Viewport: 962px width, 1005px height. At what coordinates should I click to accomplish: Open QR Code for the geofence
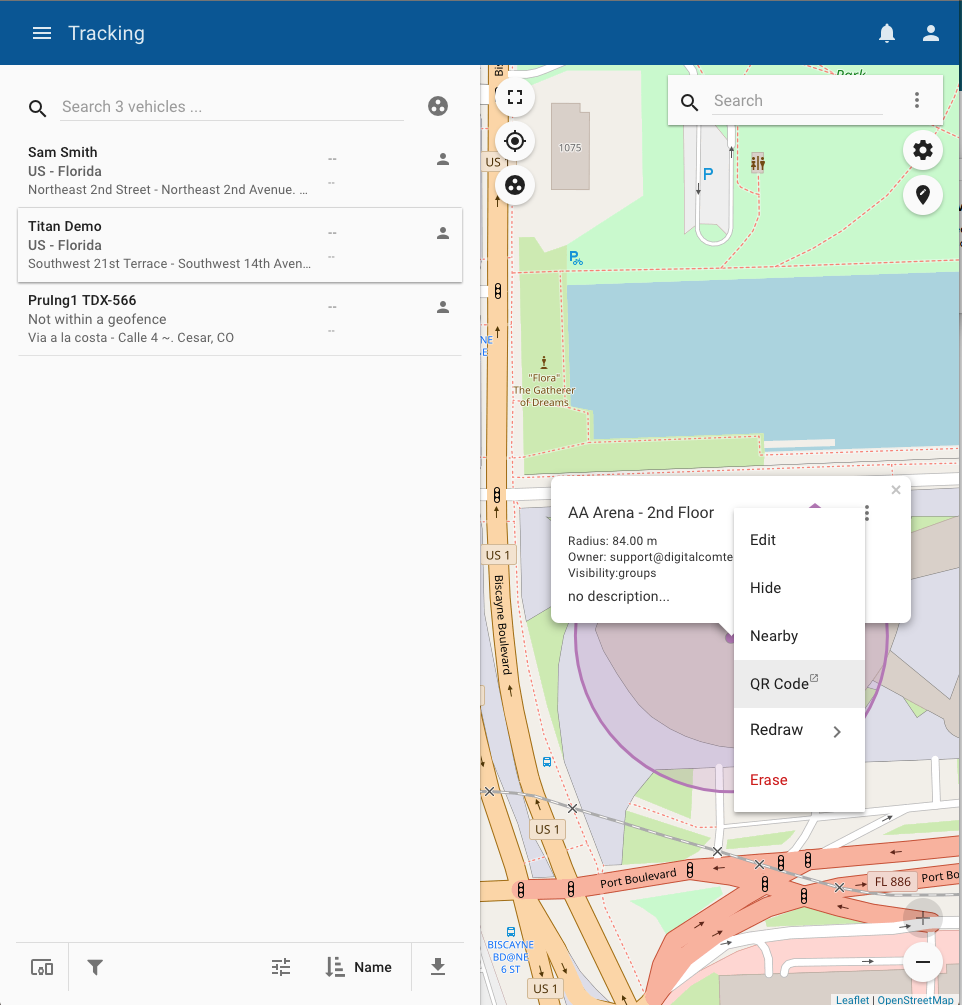click(x=799, y=684)
